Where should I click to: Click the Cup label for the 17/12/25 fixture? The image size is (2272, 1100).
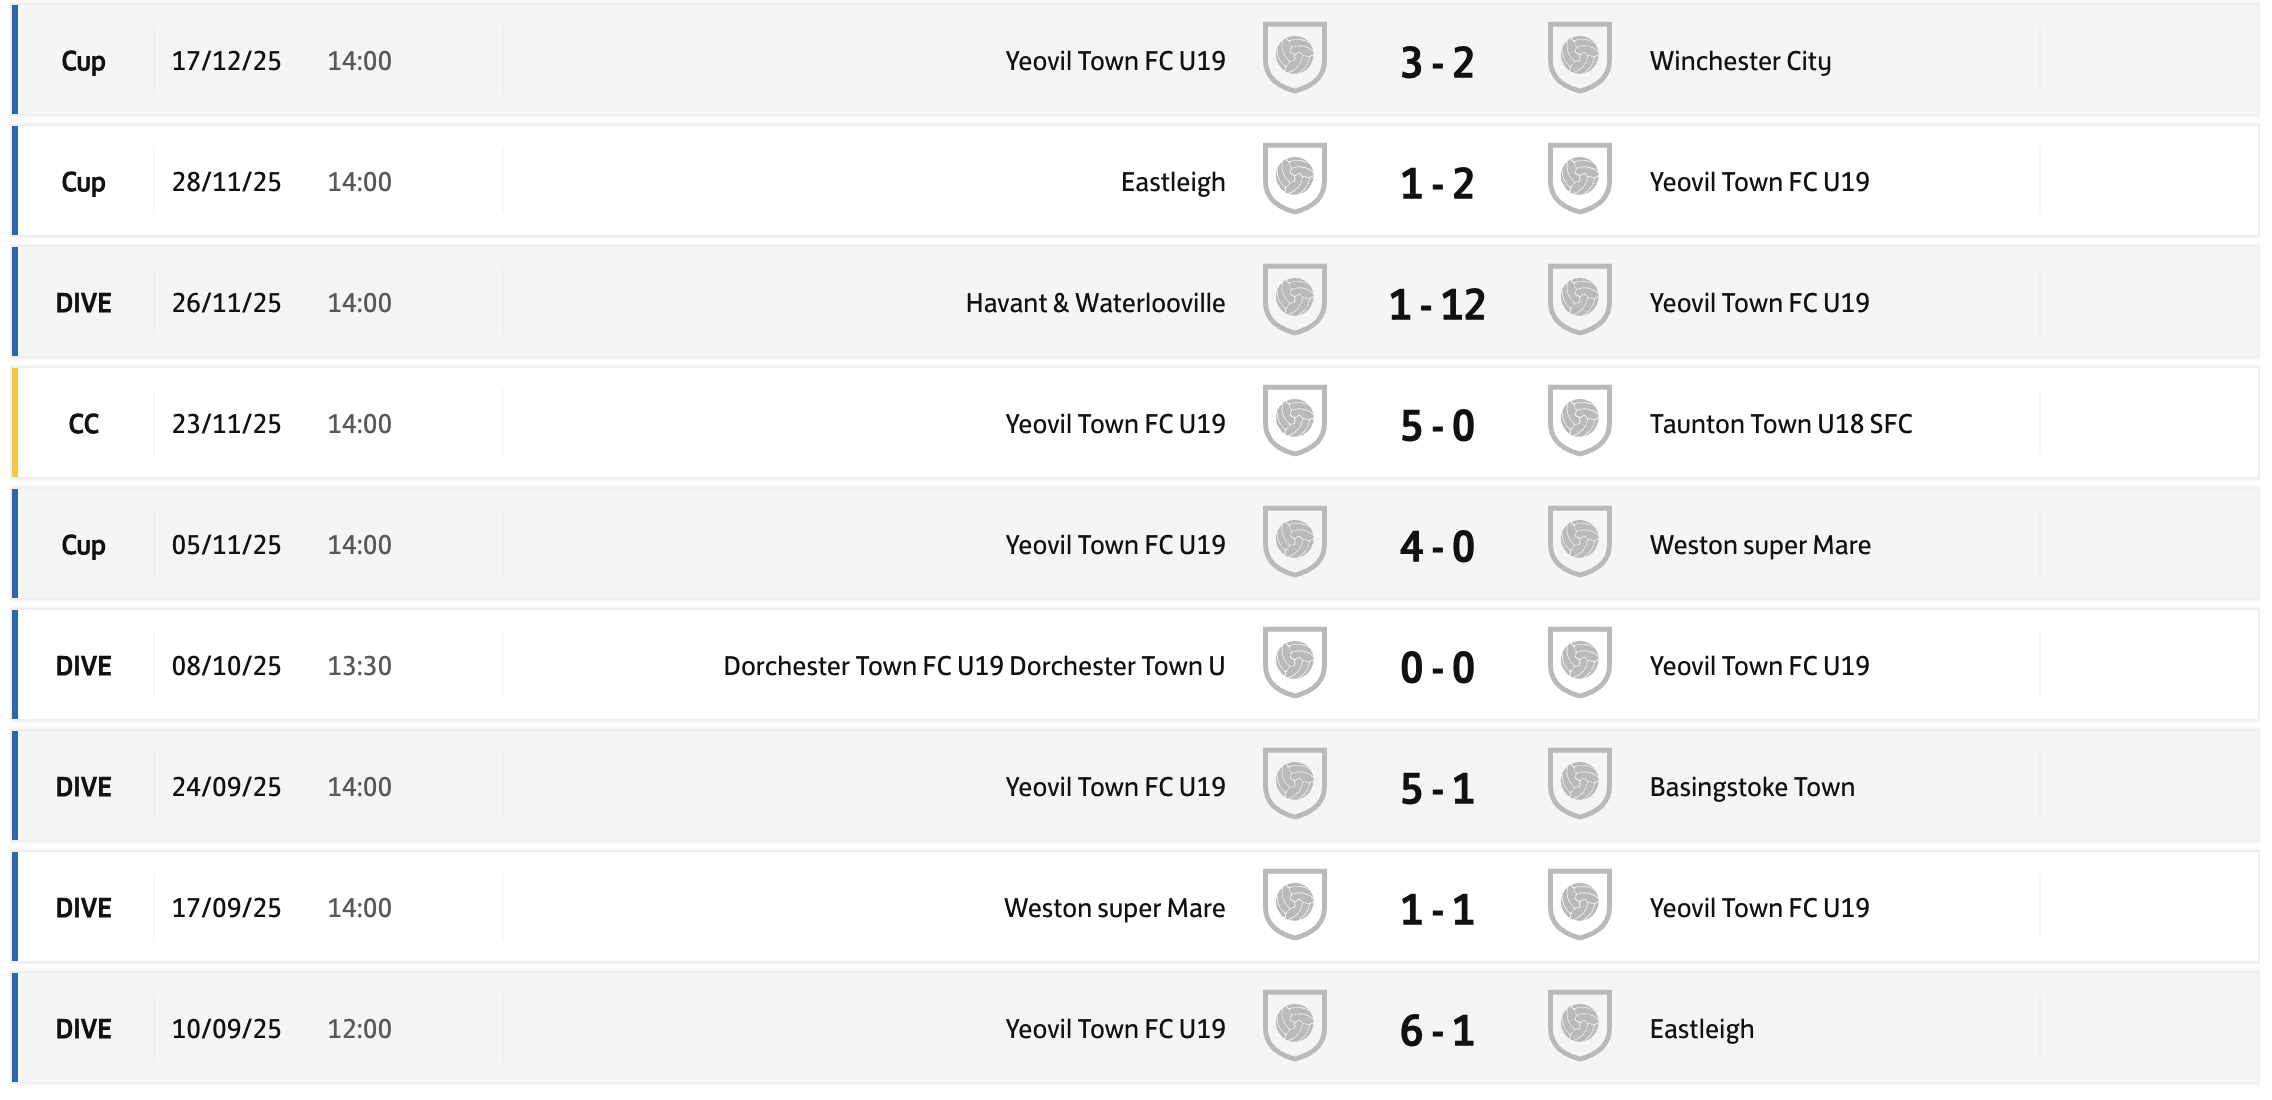84,61
